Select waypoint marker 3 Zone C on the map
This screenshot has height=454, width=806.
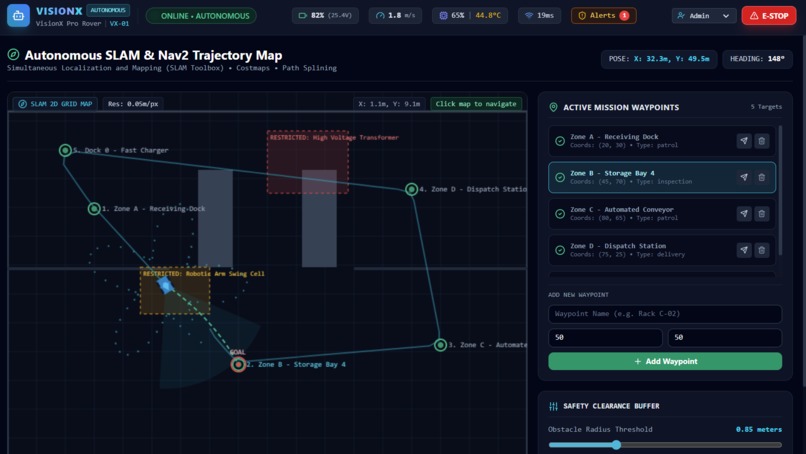[x=440, y=344]
